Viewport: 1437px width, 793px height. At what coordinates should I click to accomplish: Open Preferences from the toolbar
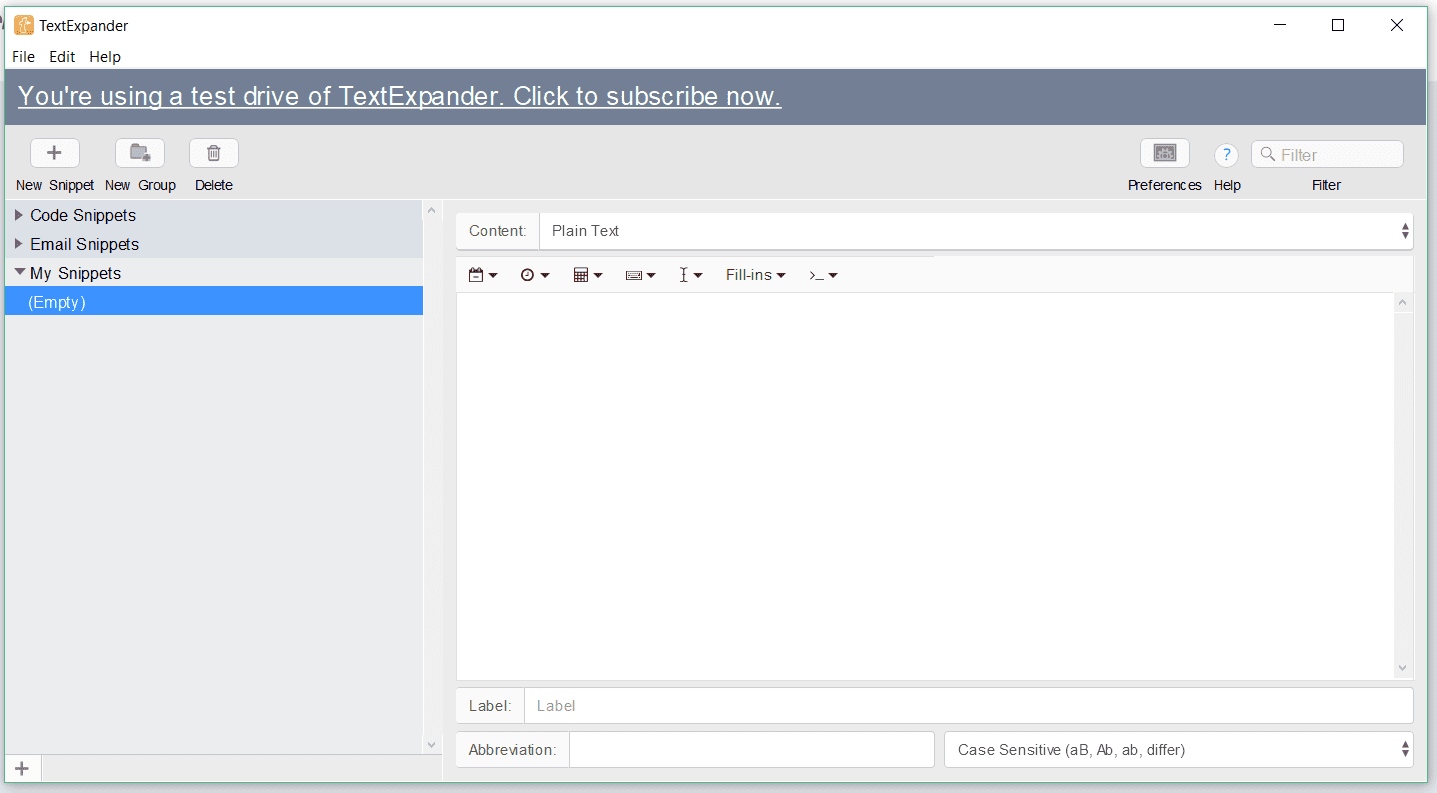(1165, 153)
